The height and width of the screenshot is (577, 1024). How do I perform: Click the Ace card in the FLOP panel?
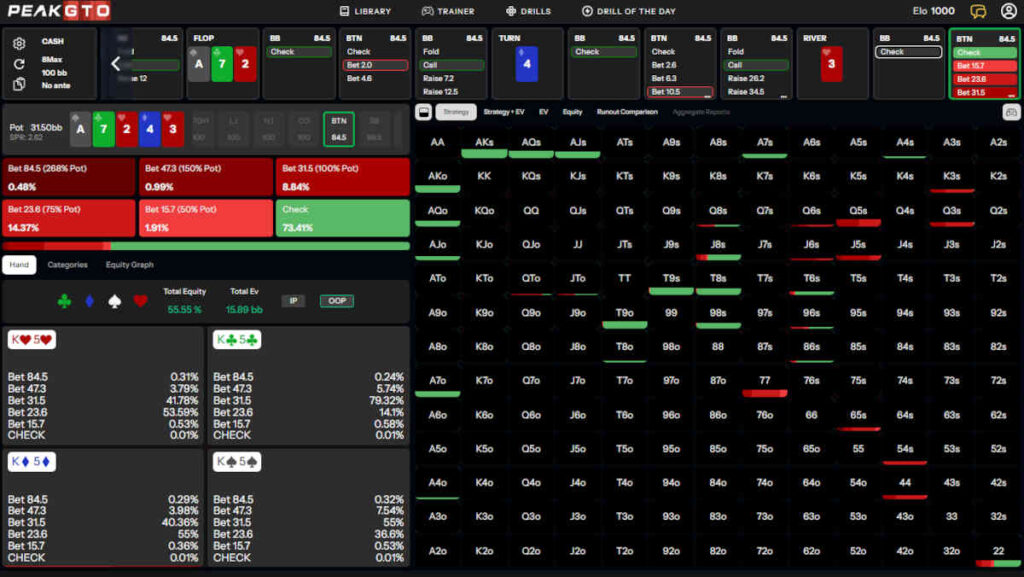199,64
